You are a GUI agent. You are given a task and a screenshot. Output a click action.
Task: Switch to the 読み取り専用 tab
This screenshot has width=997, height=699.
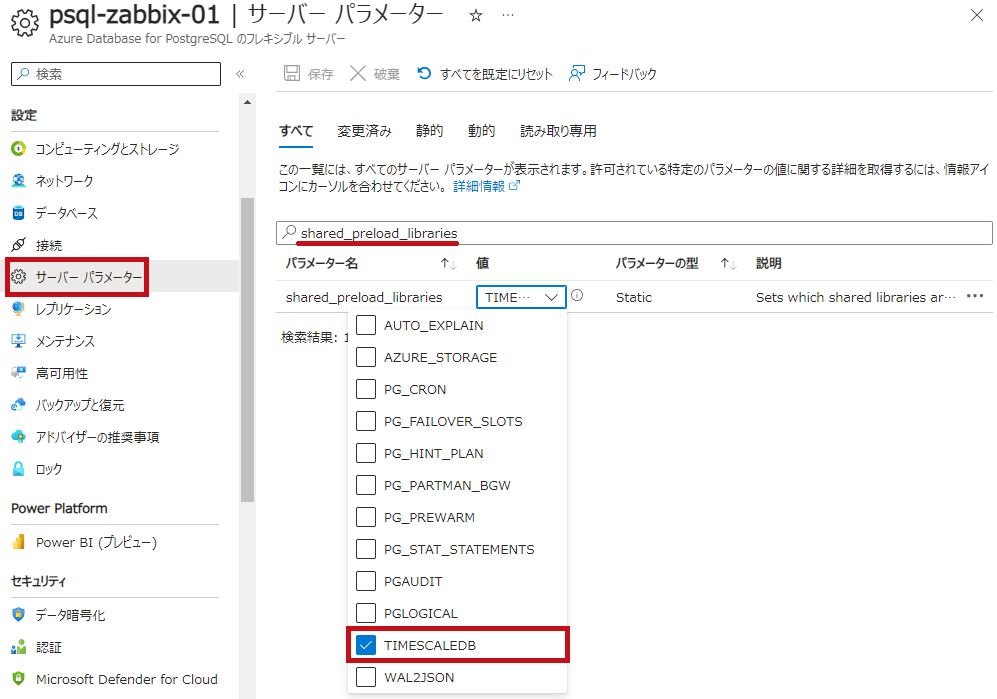point(558,131)
